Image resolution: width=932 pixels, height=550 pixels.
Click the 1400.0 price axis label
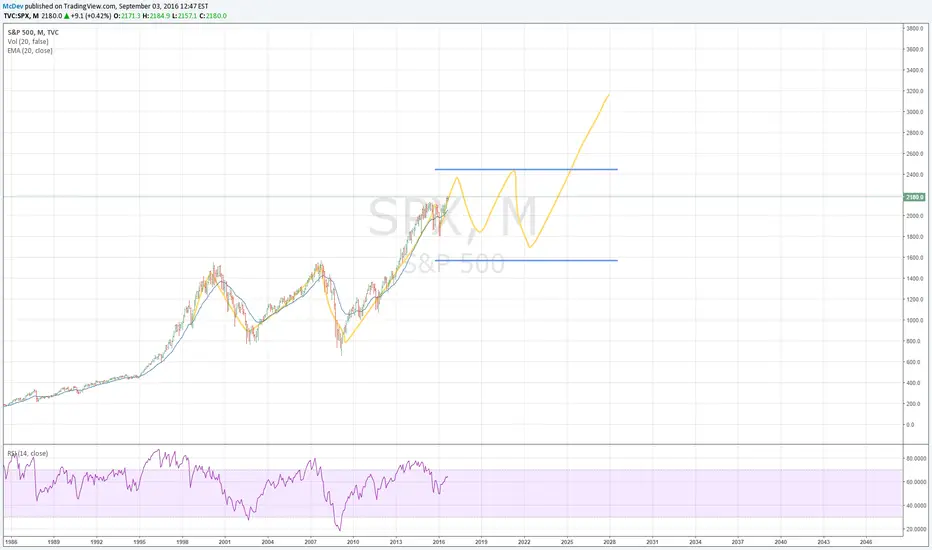[914, 278]
